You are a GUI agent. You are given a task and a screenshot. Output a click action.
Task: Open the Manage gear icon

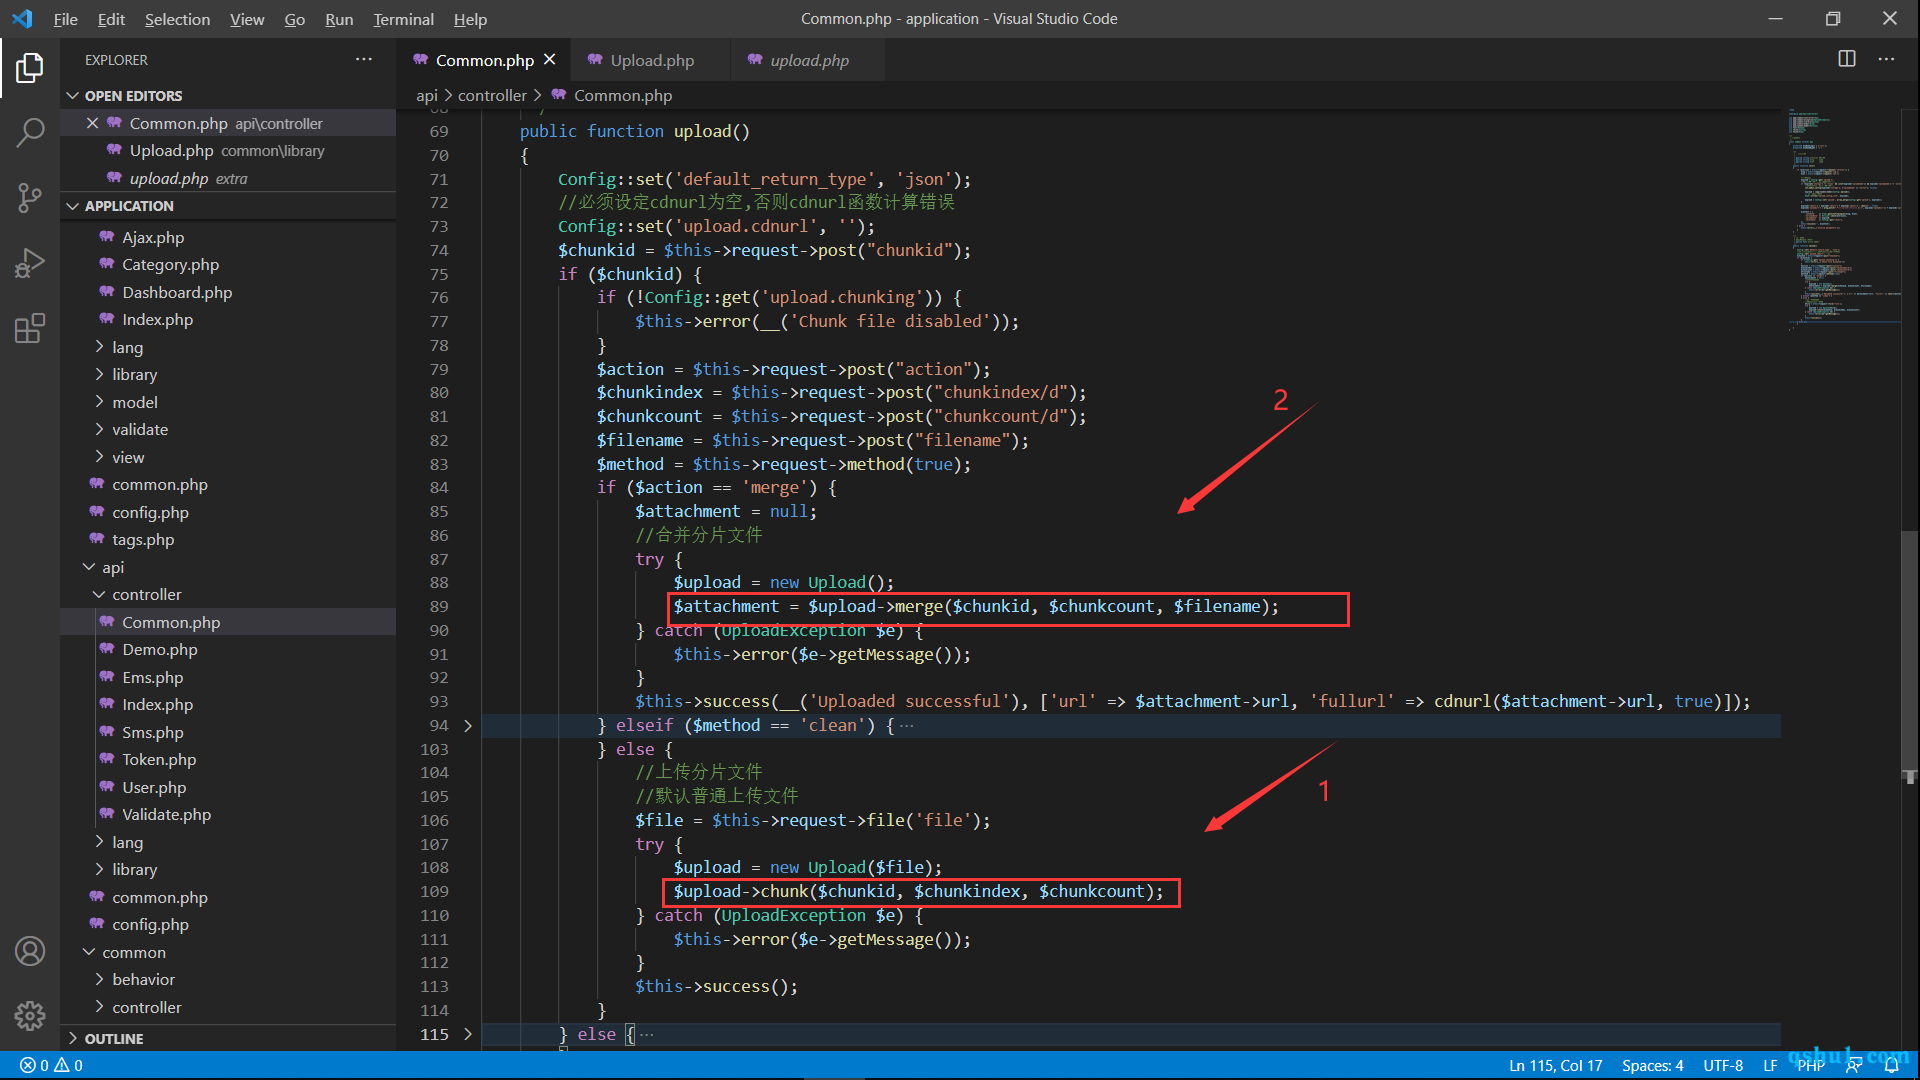pos(30,1016)
